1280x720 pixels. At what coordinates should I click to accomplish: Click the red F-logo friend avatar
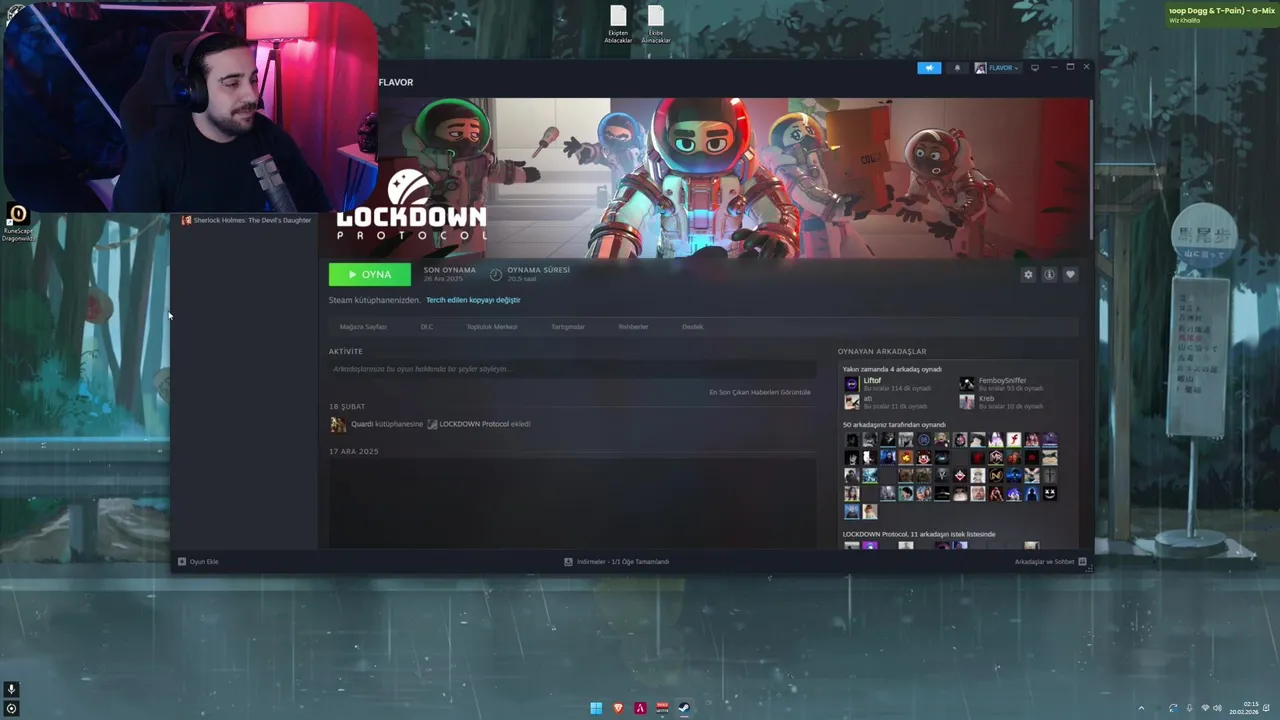point(1013,439)
